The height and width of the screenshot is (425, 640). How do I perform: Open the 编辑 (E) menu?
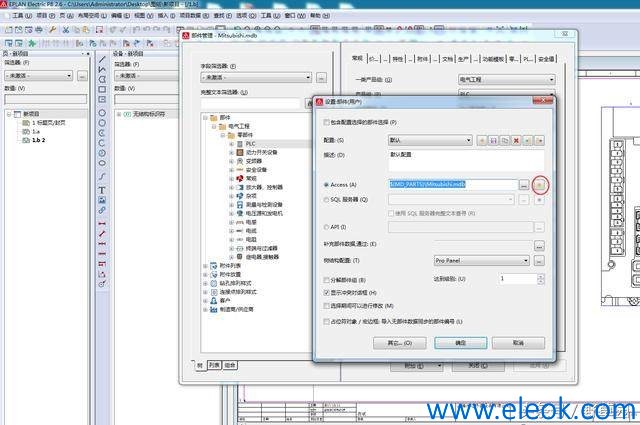coord(120,16)
